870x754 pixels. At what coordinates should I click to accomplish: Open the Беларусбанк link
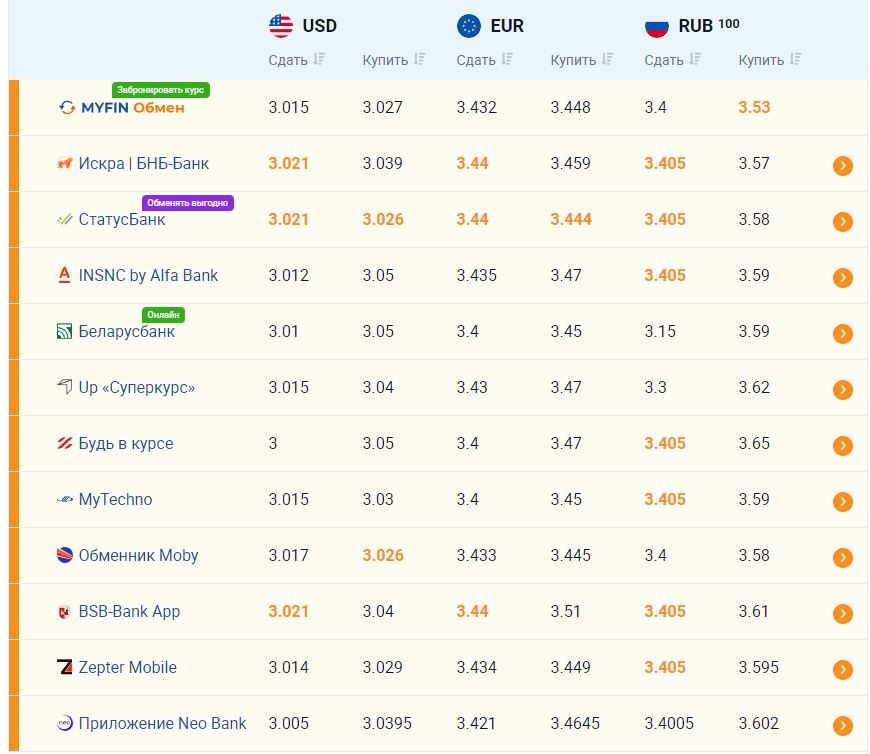(x=127, y=331)
